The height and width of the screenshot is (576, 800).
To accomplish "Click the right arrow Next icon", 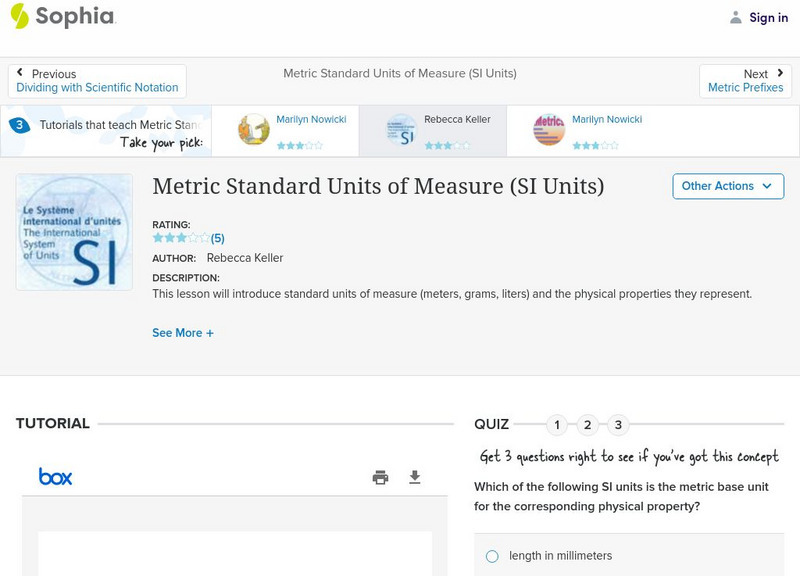I will (779, 74).
